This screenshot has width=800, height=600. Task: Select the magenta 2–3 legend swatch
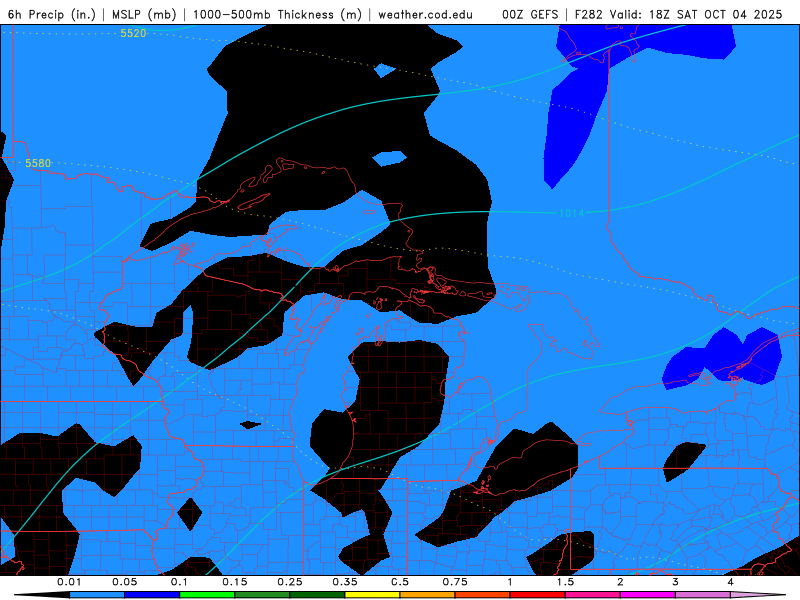point(648,595)
